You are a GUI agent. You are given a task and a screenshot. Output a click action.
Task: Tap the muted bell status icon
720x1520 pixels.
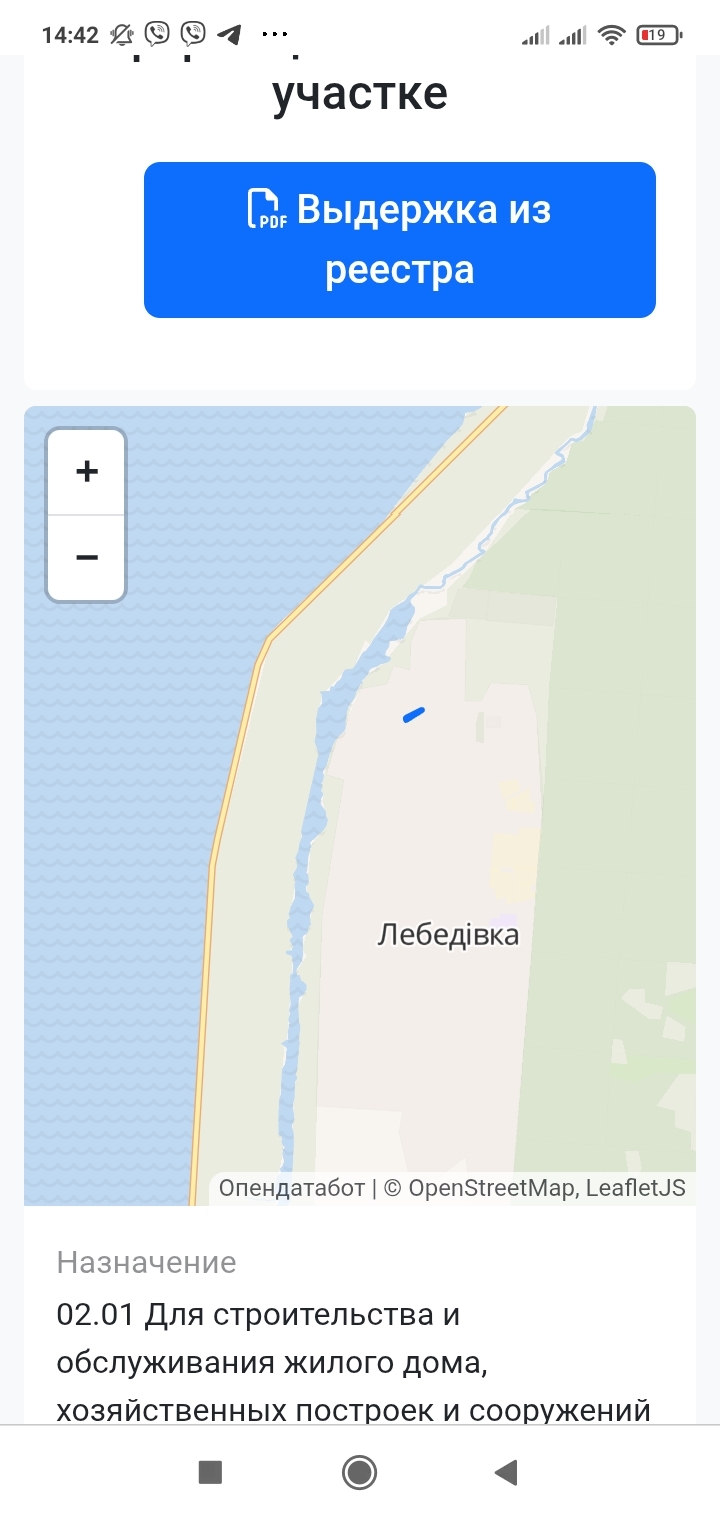(122, 35)
